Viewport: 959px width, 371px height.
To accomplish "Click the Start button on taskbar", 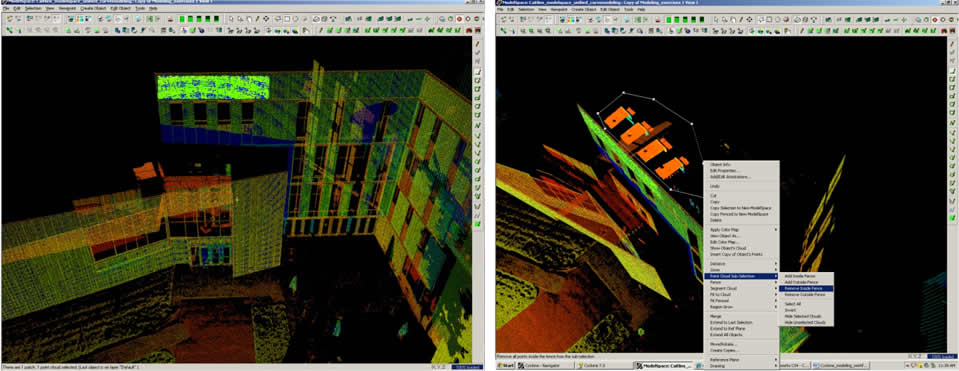I will 505,365.
